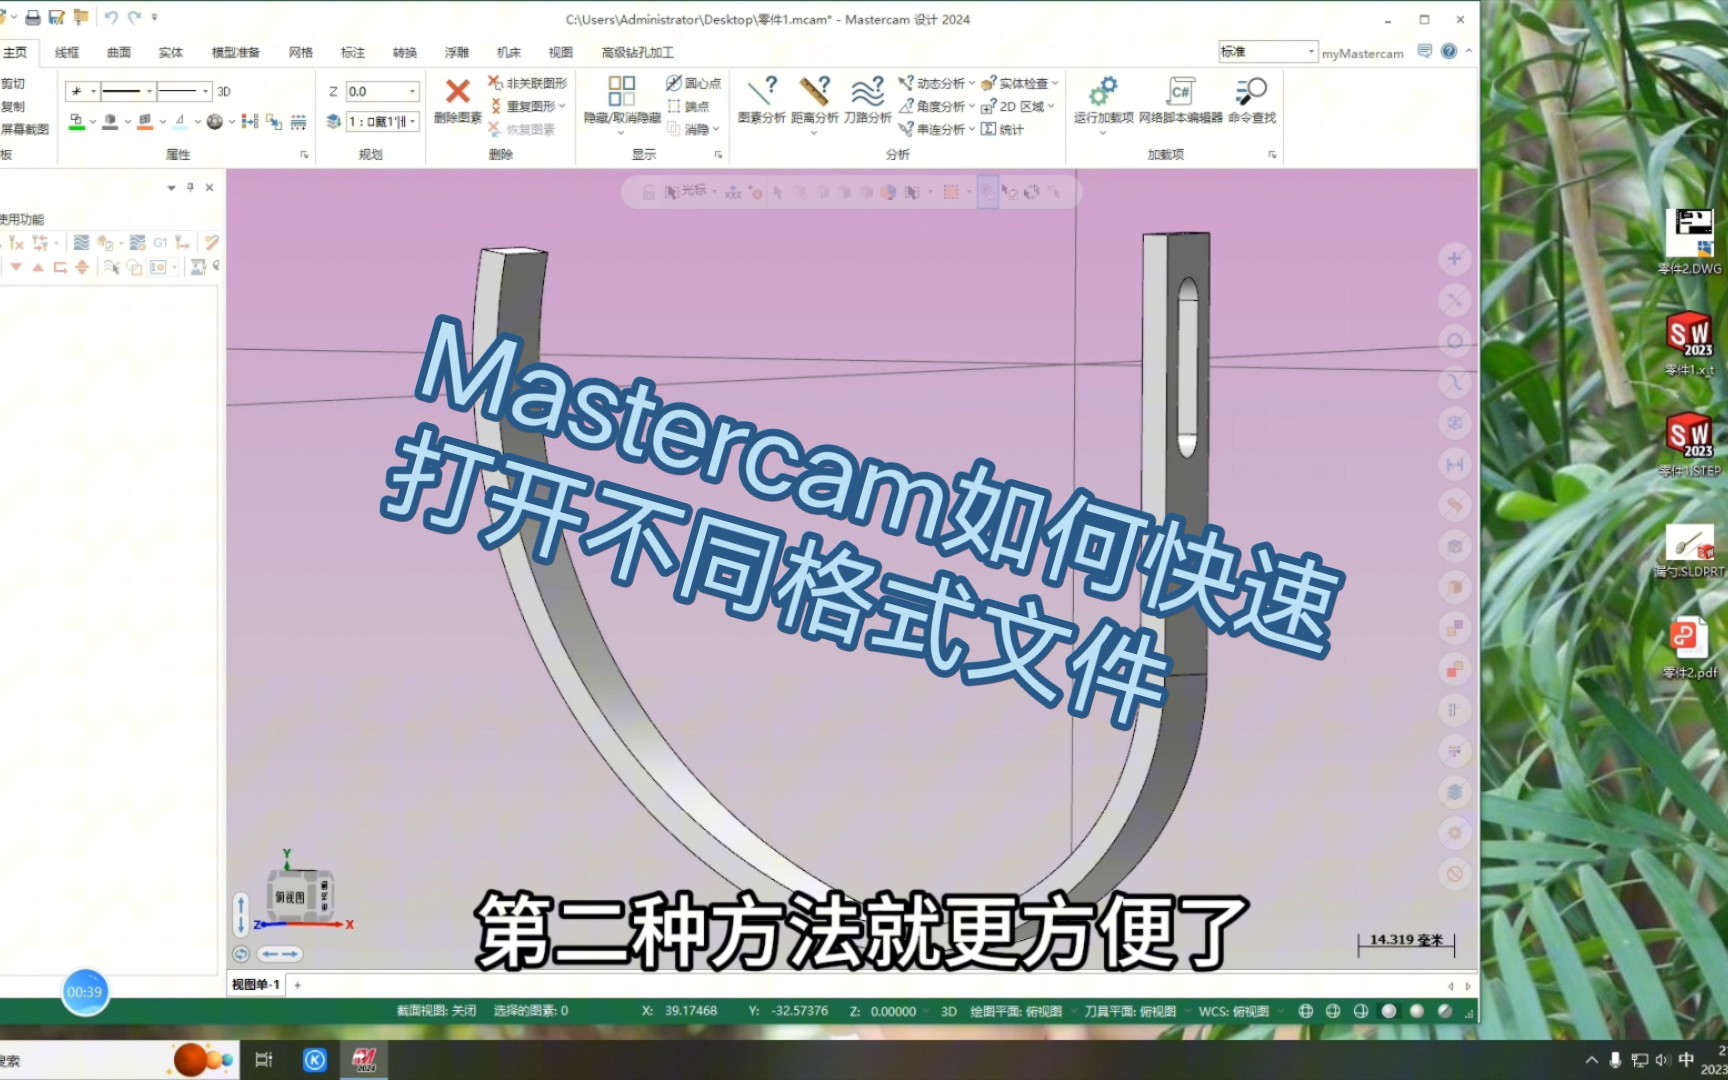Toggle the pin (auto-hide) on toolpaths panel

[190, 187]
